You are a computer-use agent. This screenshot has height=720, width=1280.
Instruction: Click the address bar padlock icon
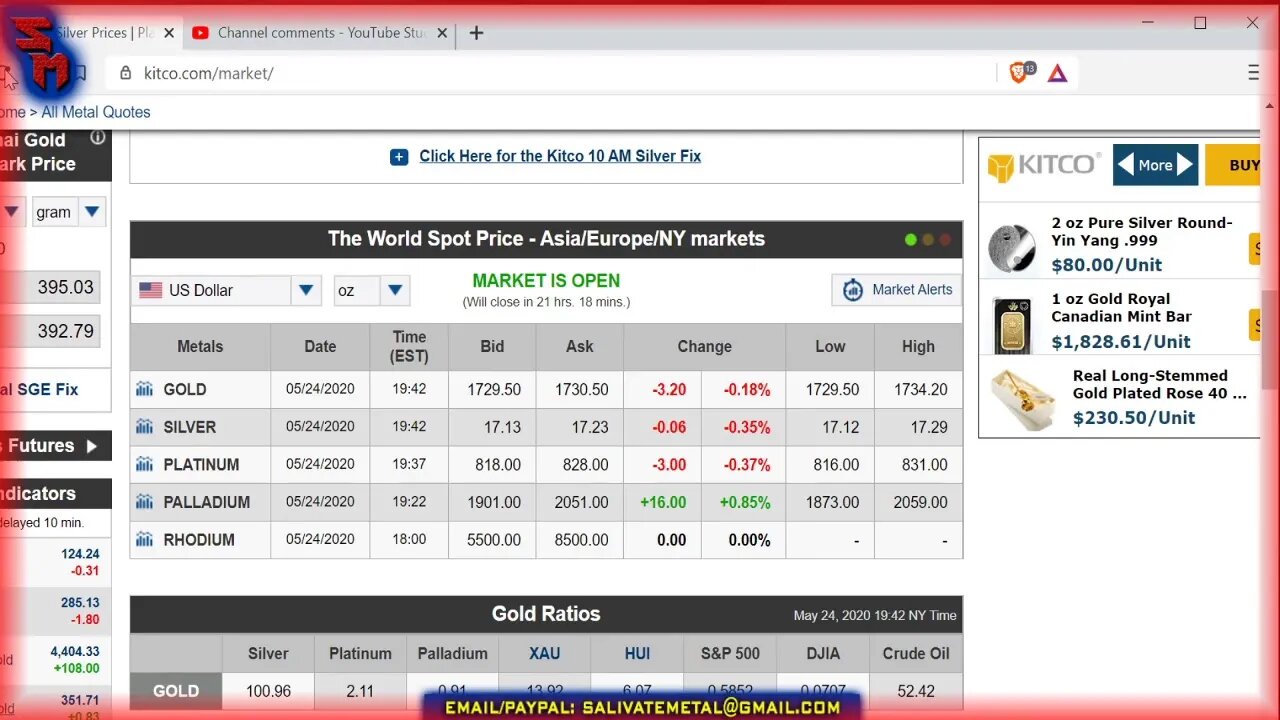(x=126, y=73)
